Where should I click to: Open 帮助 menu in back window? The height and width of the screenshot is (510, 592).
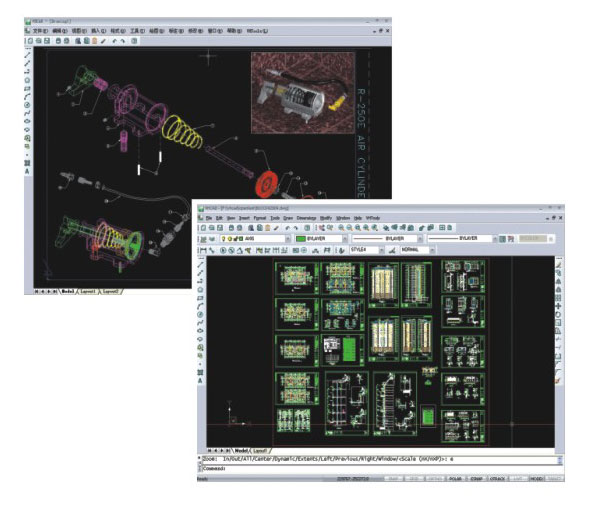[234, 31]
